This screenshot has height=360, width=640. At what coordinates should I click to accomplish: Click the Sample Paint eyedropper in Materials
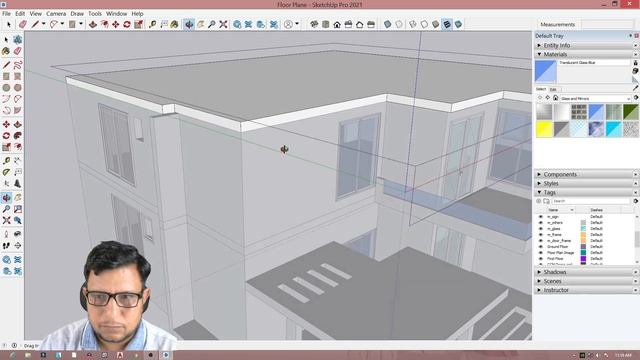(x=635, y=88)
